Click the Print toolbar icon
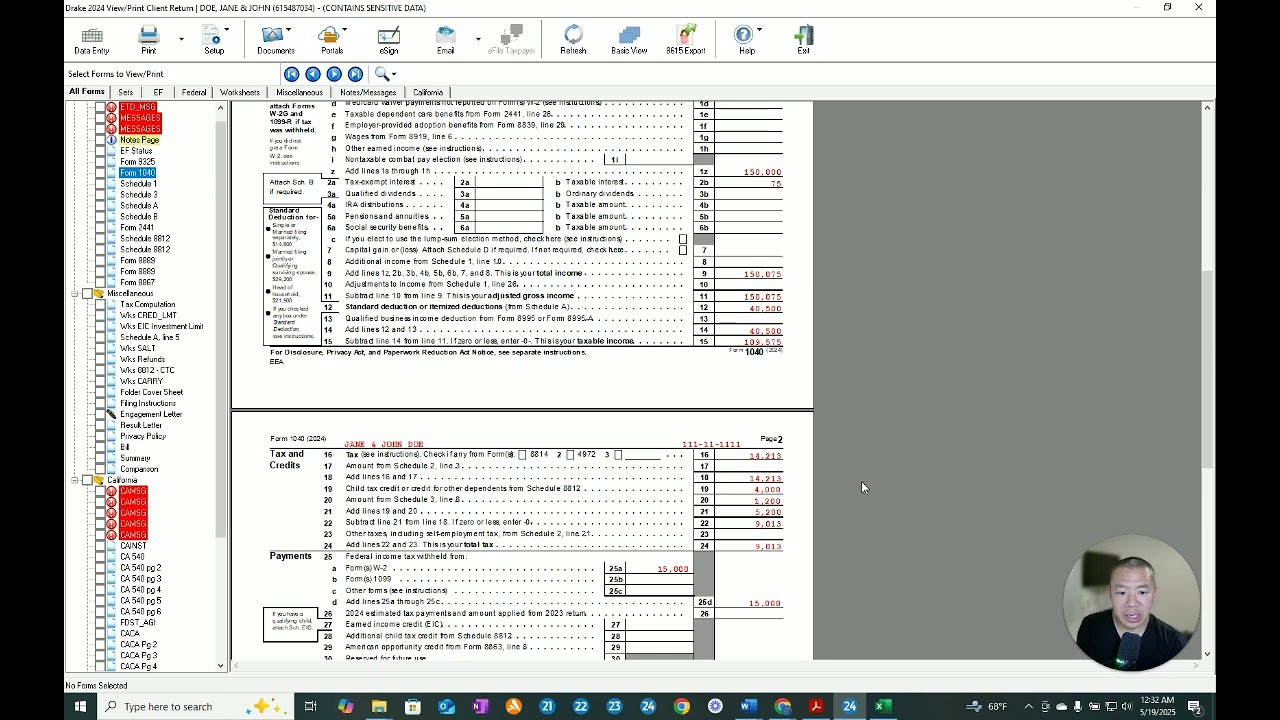Screen dimensions: 1280x720 (148, 40)
